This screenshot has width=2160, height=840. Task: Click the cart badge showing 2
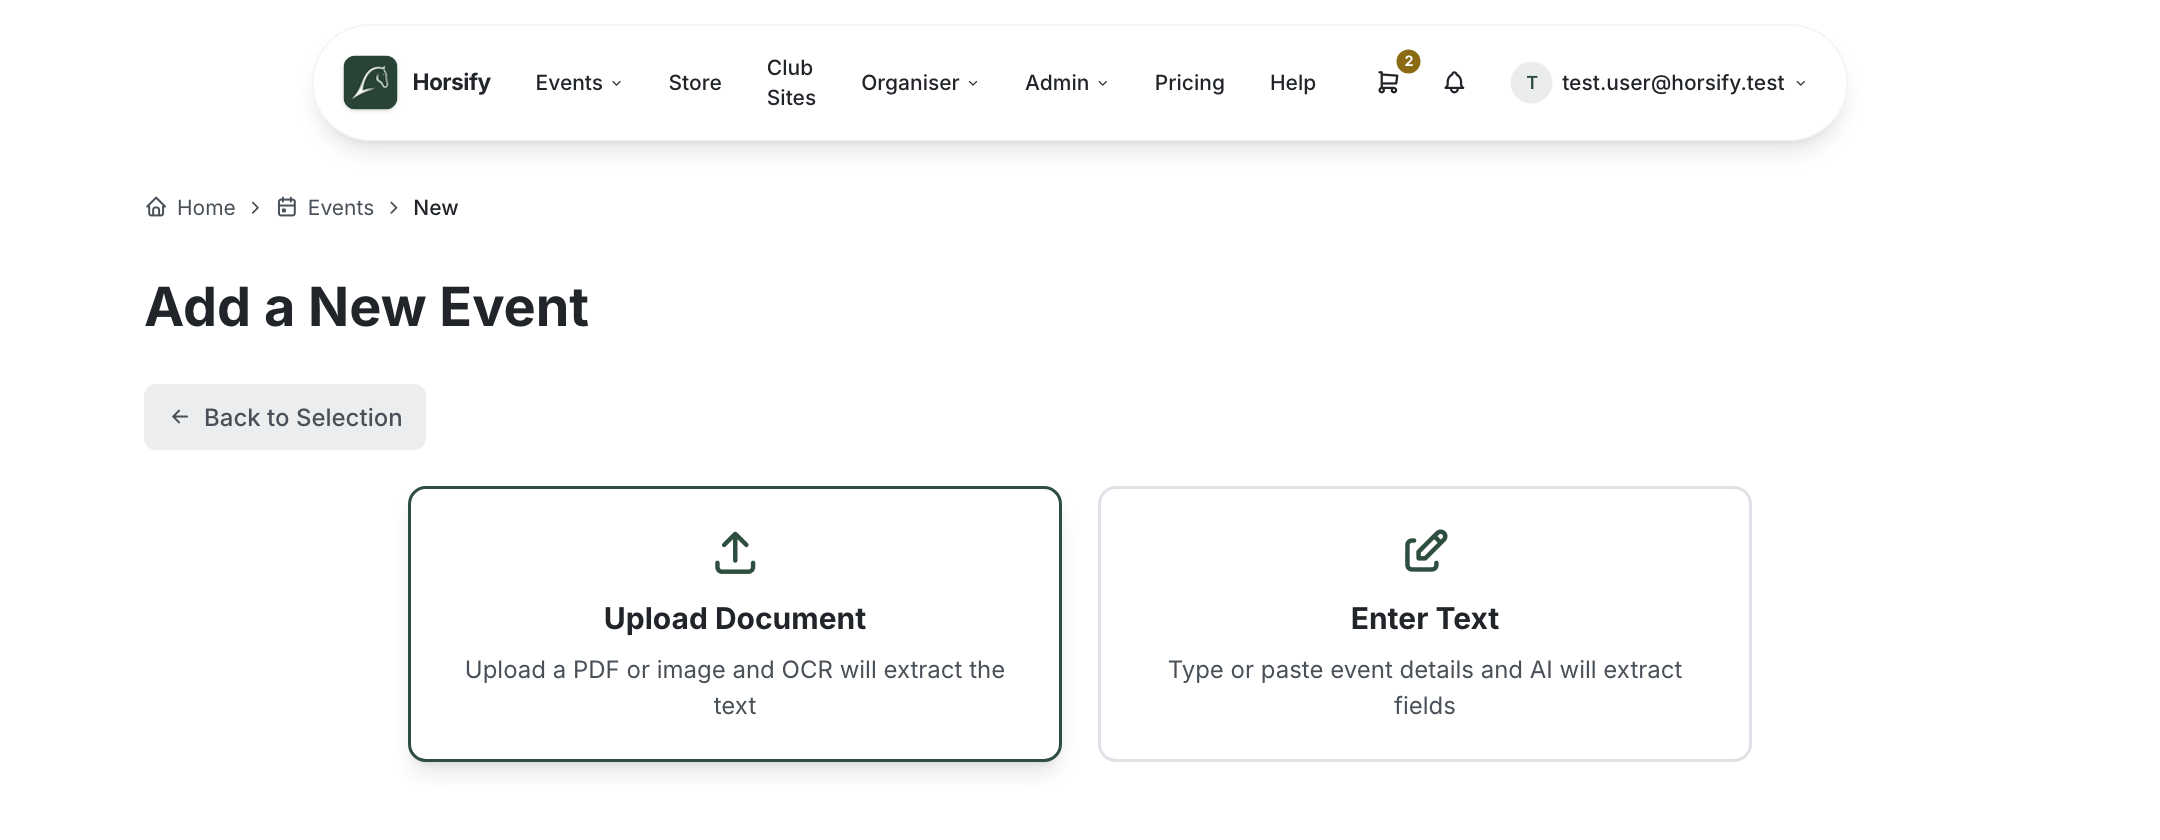(x=1408, y=61)
